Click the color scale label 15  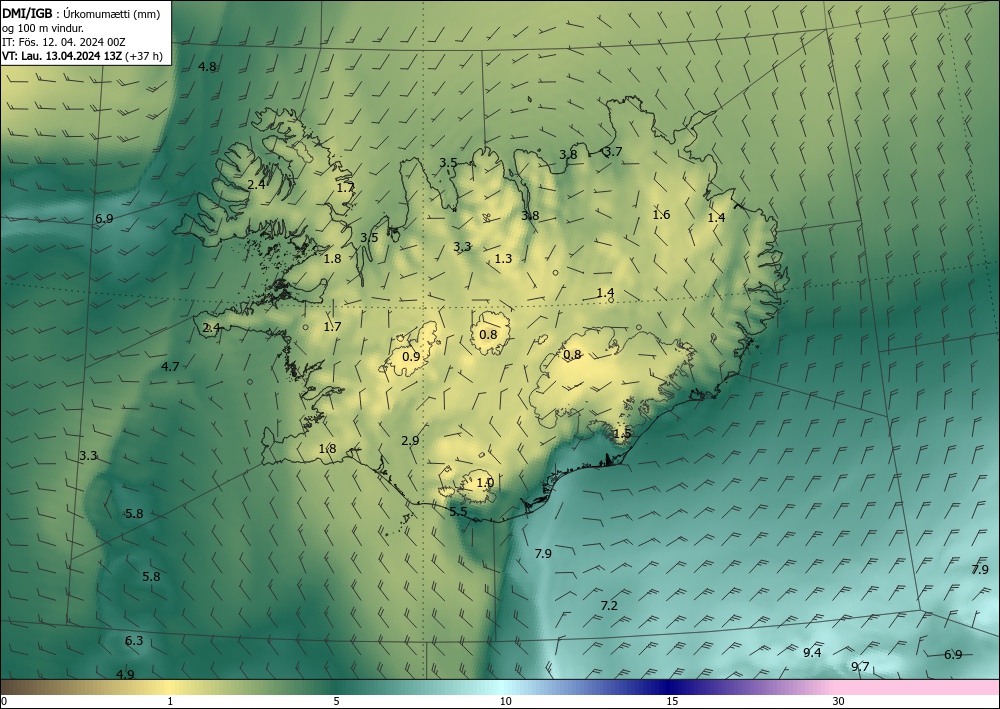672,701
